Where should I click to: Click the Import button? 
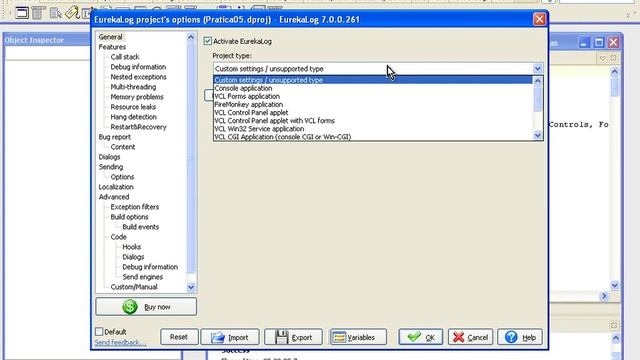(x=230, y=337)
